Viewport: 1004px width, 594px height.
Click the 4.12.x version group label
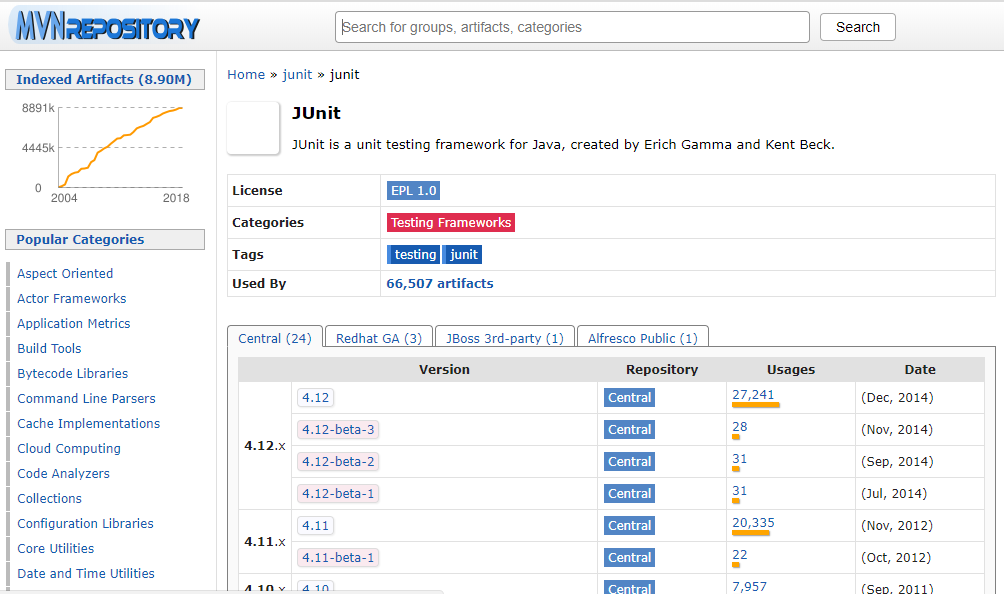point(265,446)
